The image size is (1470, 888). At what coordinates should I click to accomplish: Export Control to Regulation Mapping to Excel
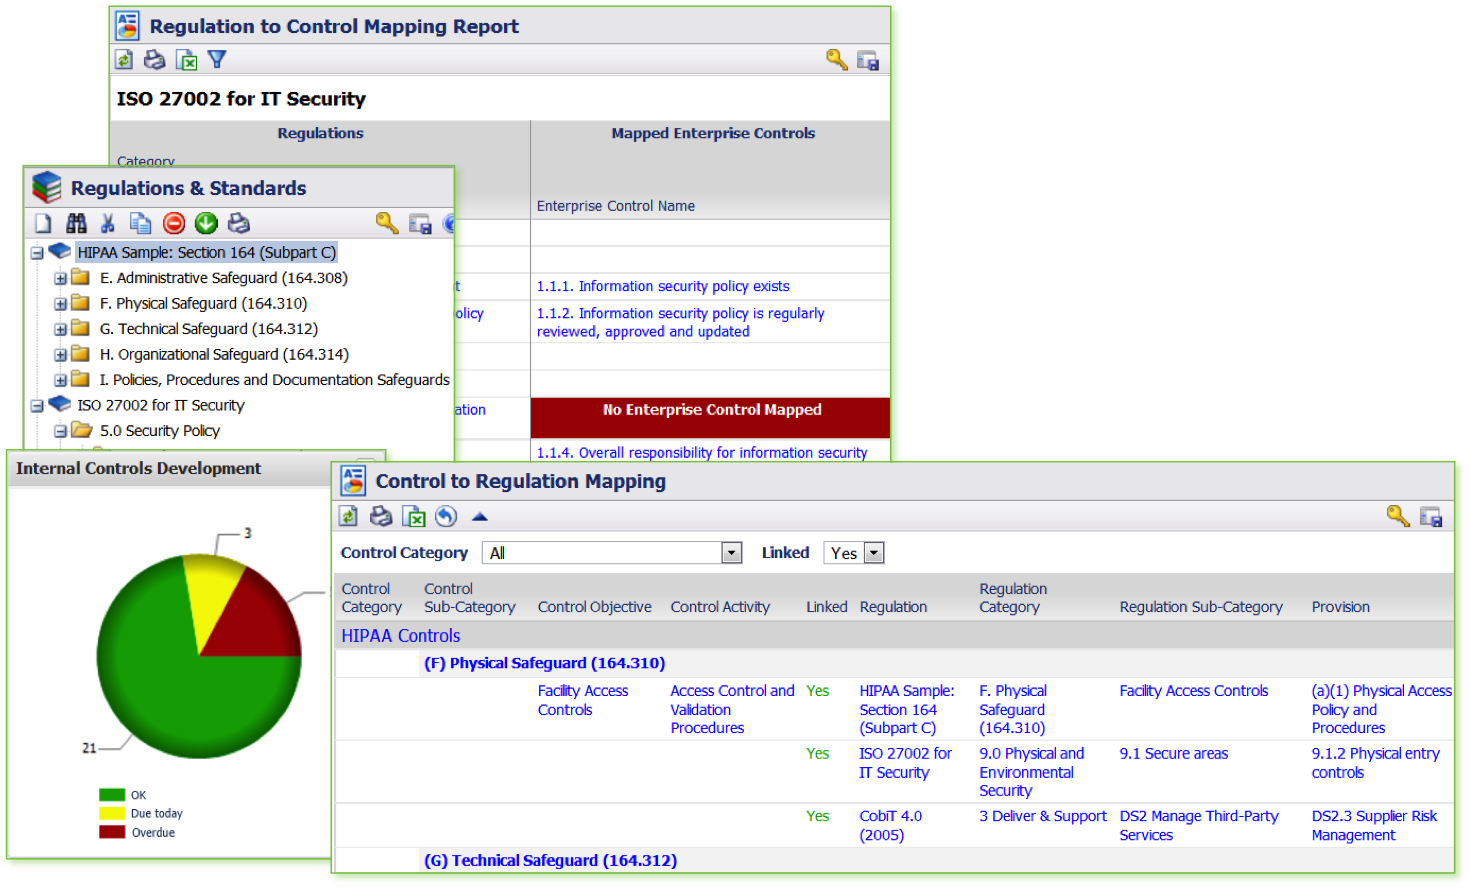413,516
